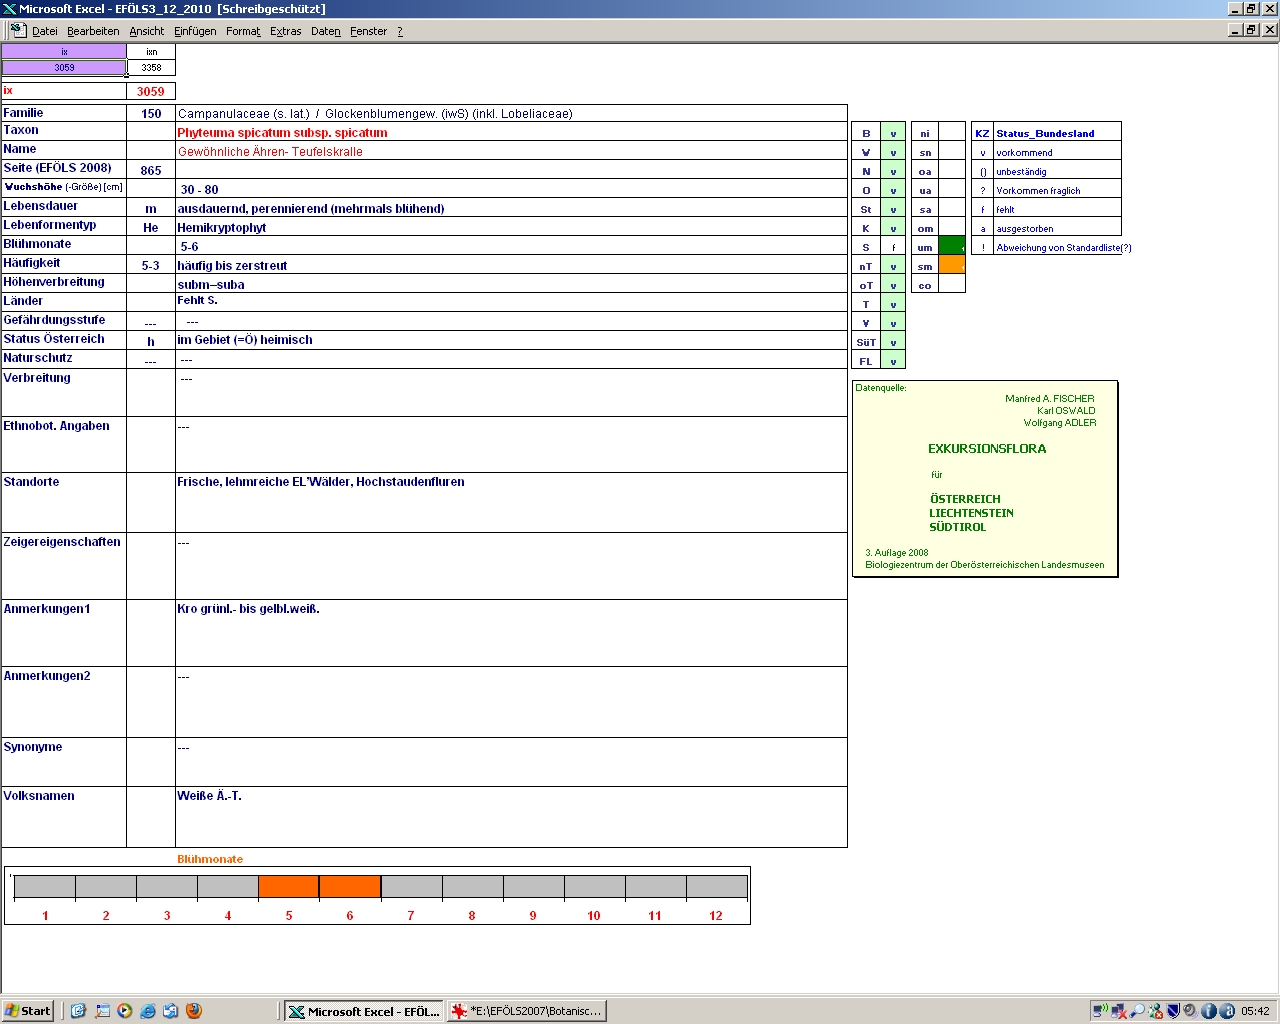Open the Messenger tray icon
Screen dimensions: 1280x1024
click(x=1155, y=1011)
